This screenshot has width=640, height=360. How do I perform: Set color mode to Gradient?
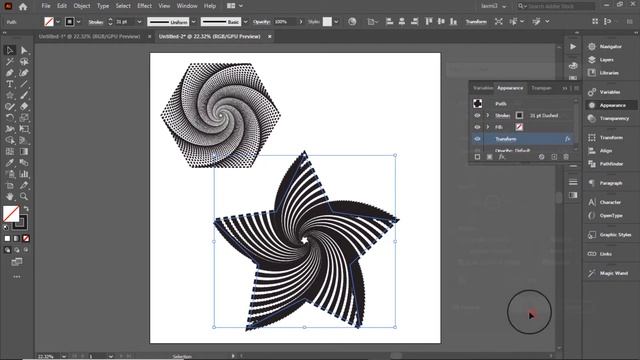pyautogui.click(x=16, y=238)
